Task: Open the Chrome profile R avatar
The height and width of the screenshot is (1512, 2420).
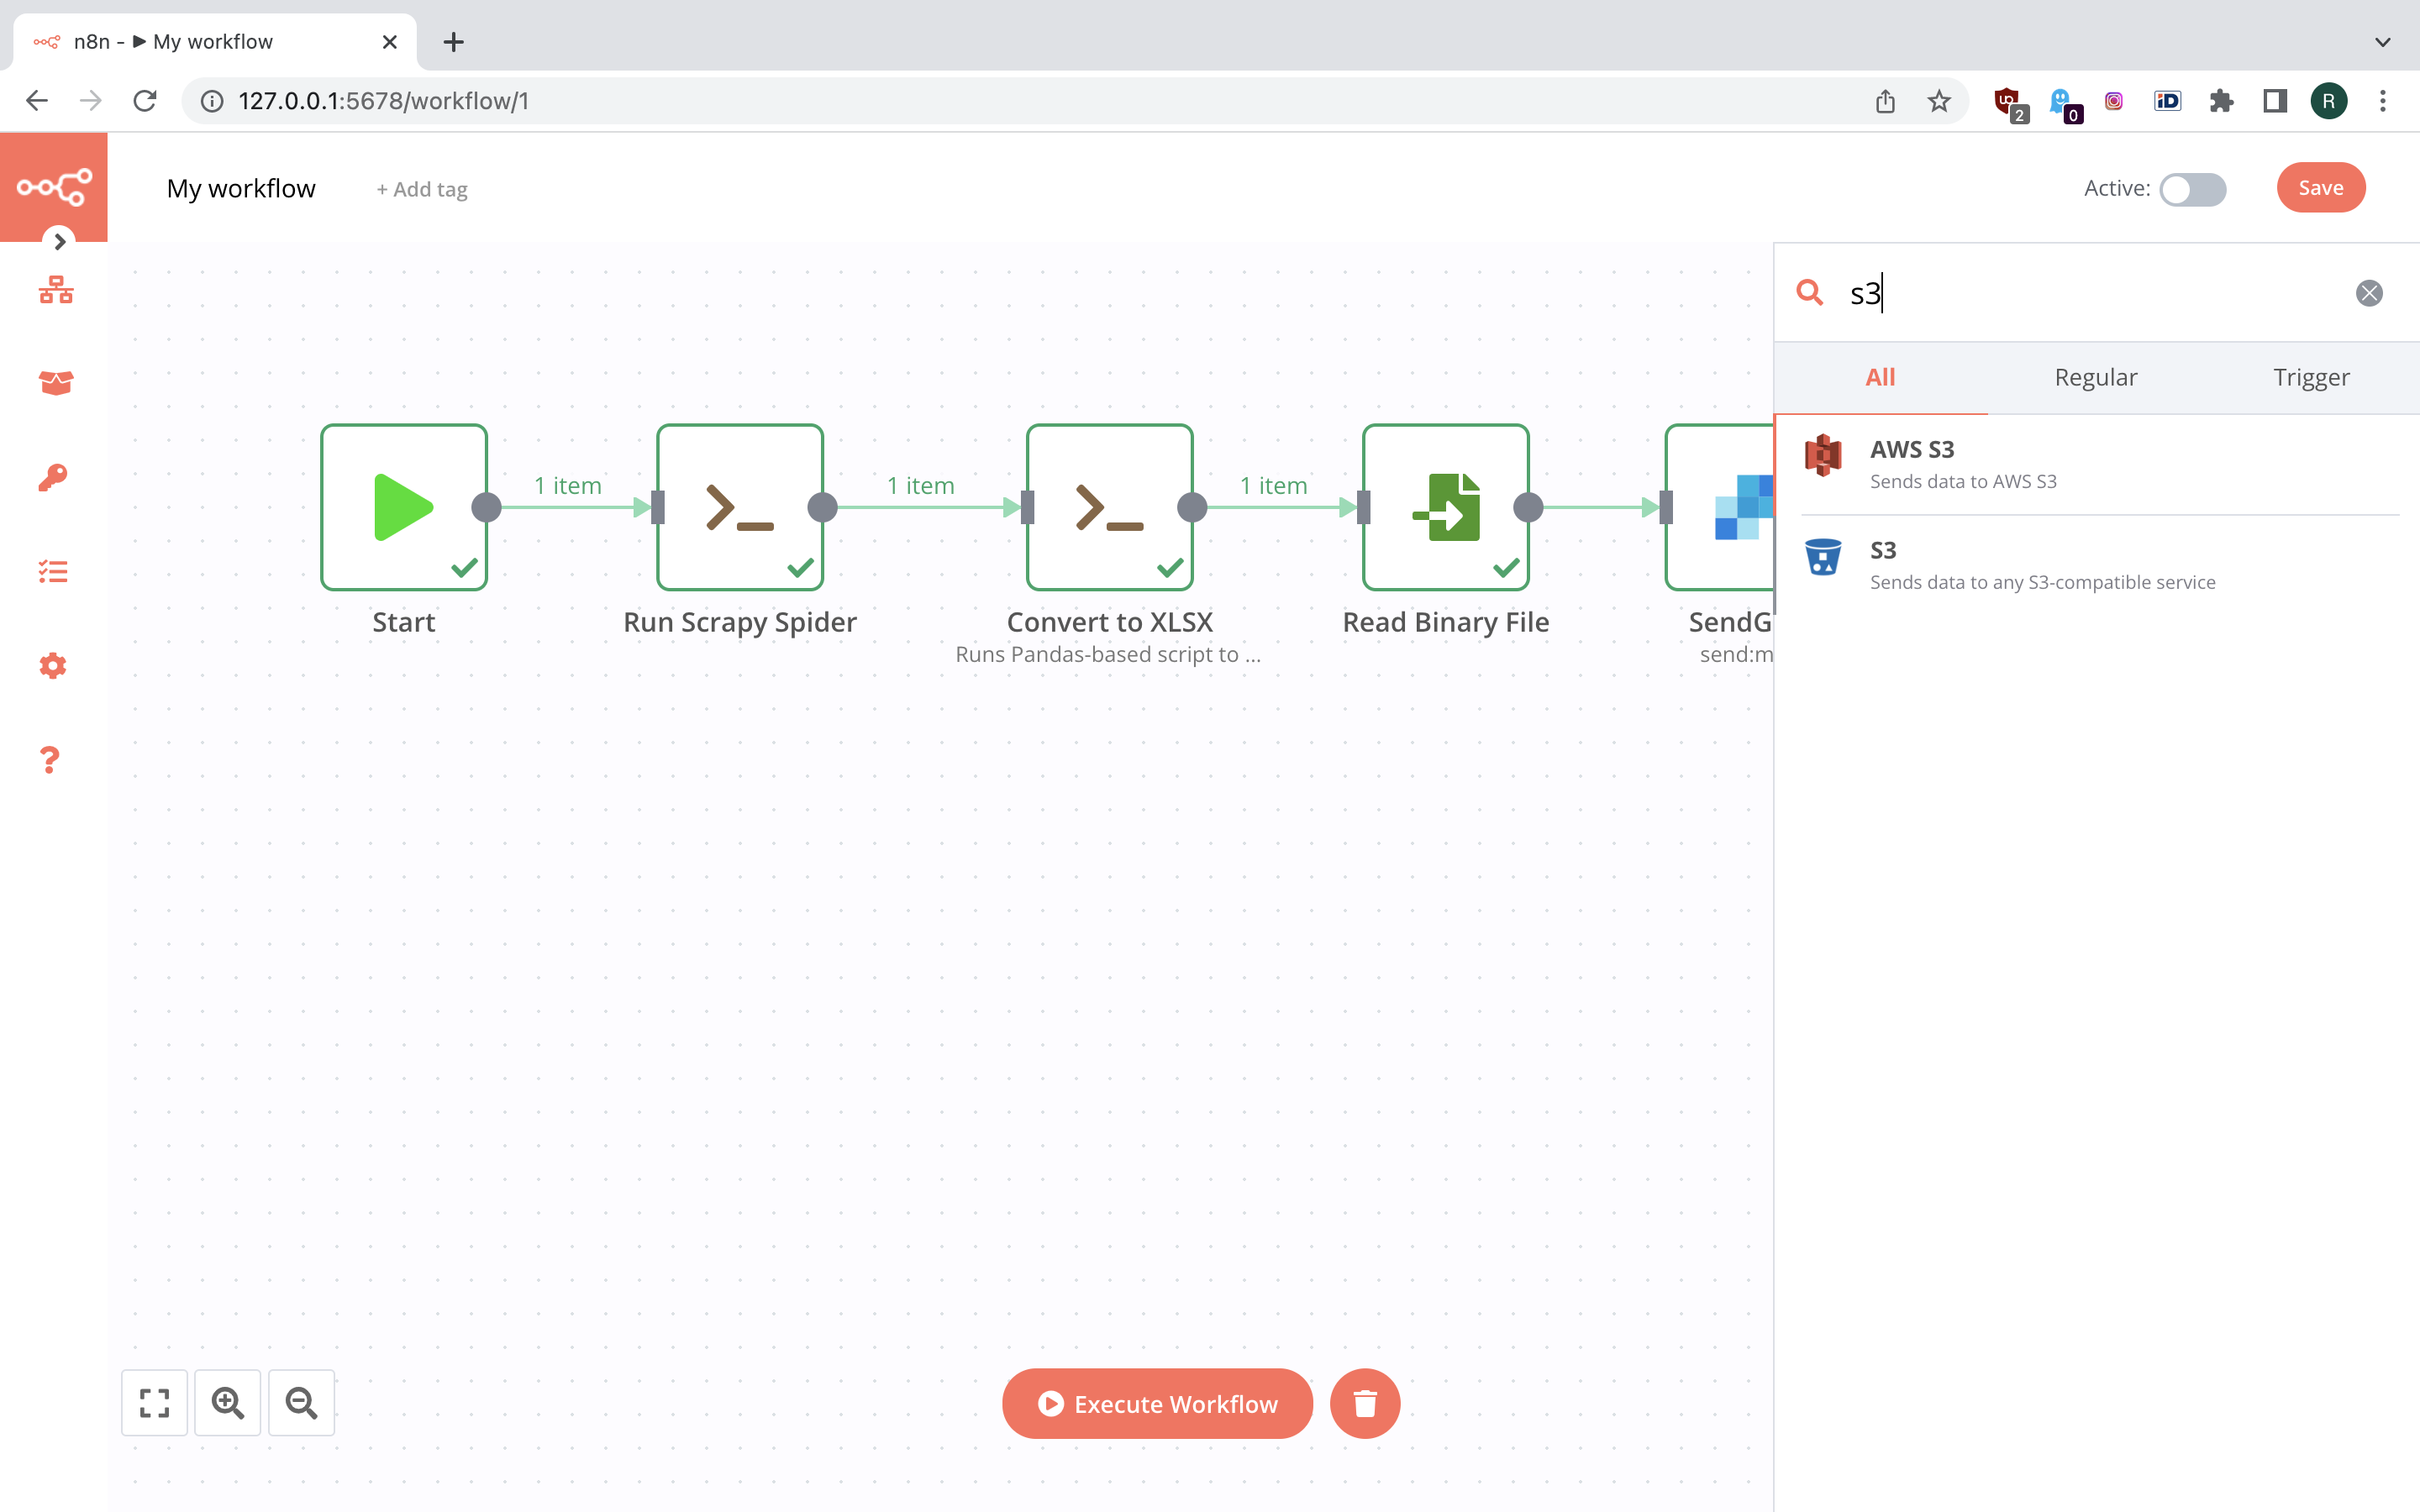Action: click(x=2328, y=101)
